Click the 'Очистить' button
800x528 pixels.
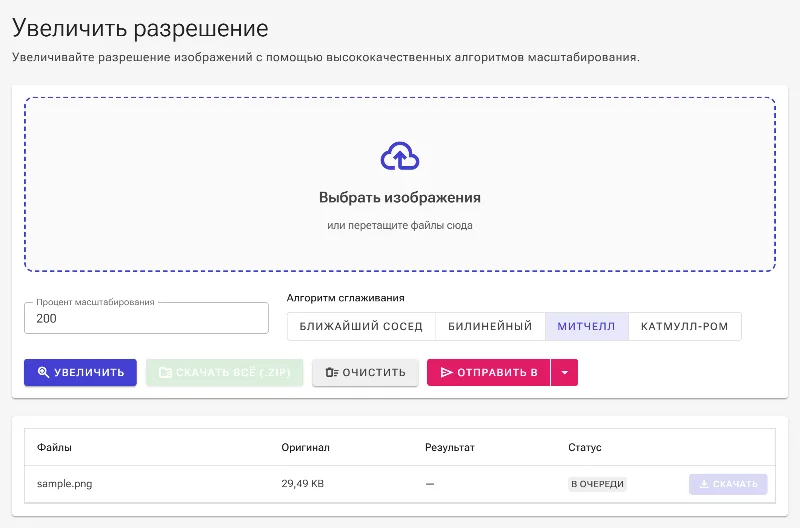tap(365, 372)
